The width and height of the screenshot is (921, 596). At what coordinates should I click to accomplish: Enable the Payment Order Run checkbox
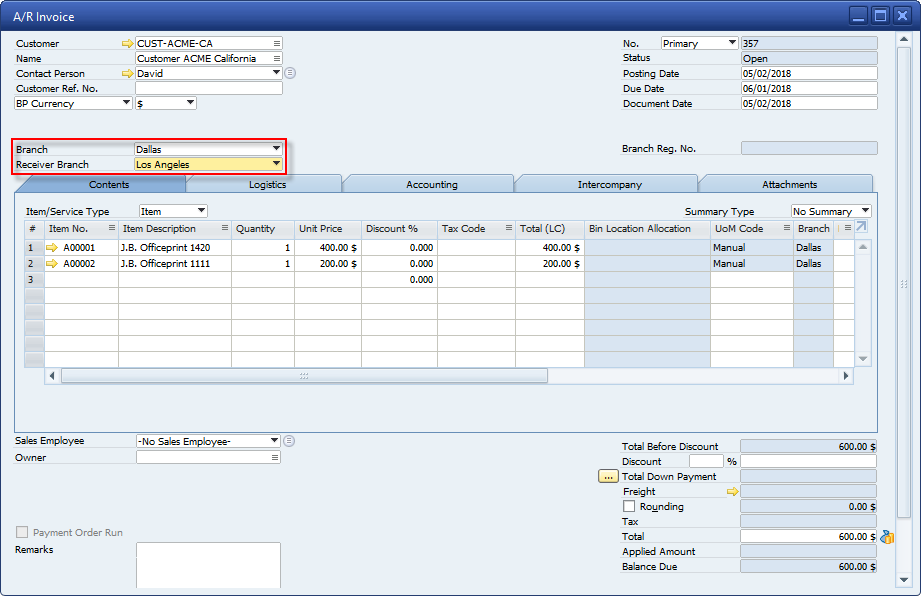click(22, 533)
